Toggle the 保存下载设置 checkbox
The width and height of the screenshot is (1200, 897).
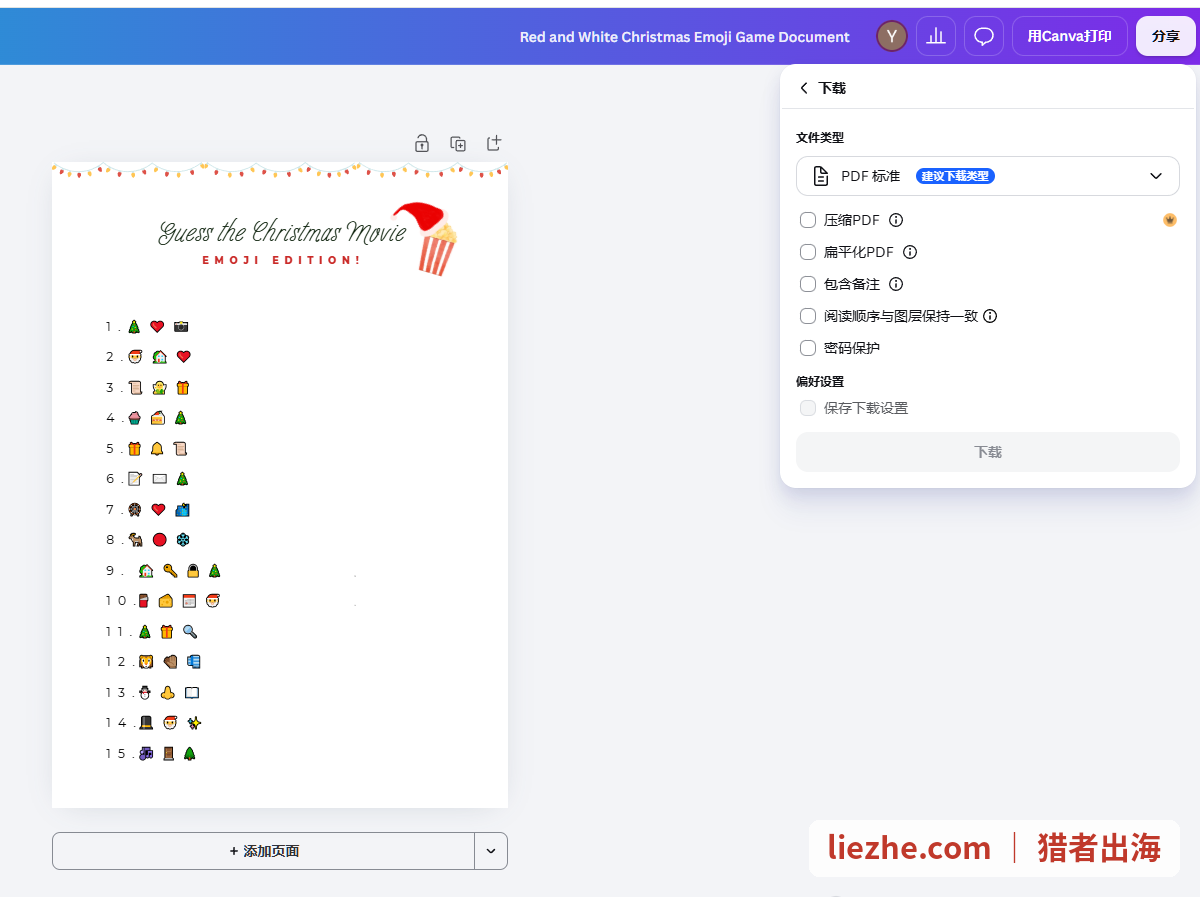pos(808,408)
